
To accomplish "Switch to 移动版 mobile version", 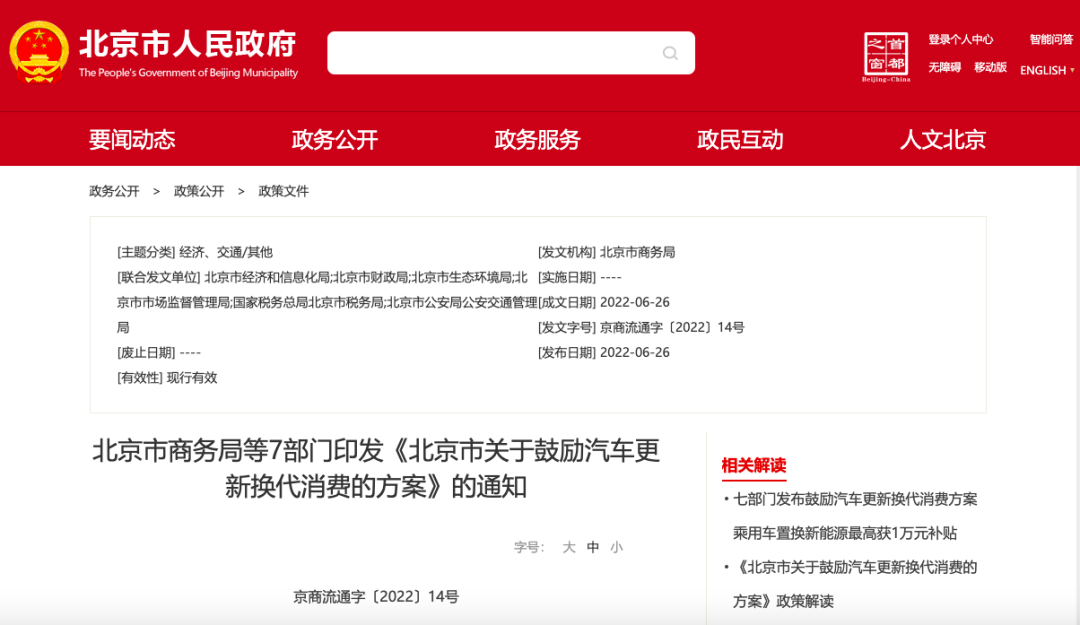I will [x=990, y=68].
